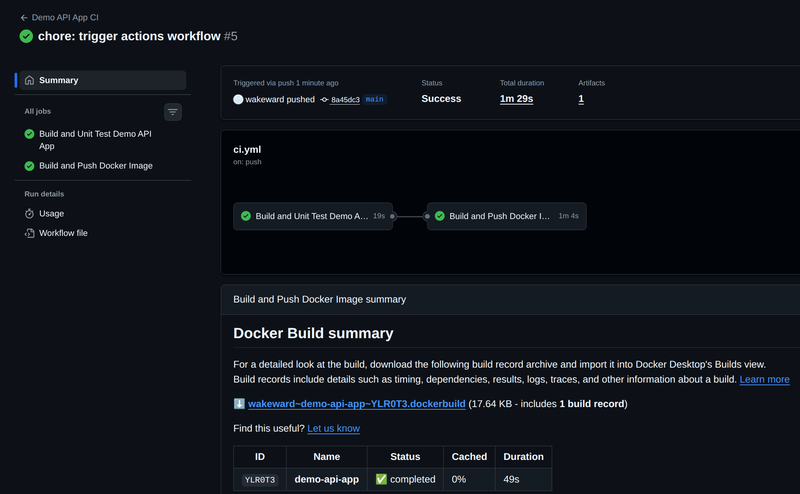Open the artifacts count link
The image size is (800, 494).
click(581, 99)
